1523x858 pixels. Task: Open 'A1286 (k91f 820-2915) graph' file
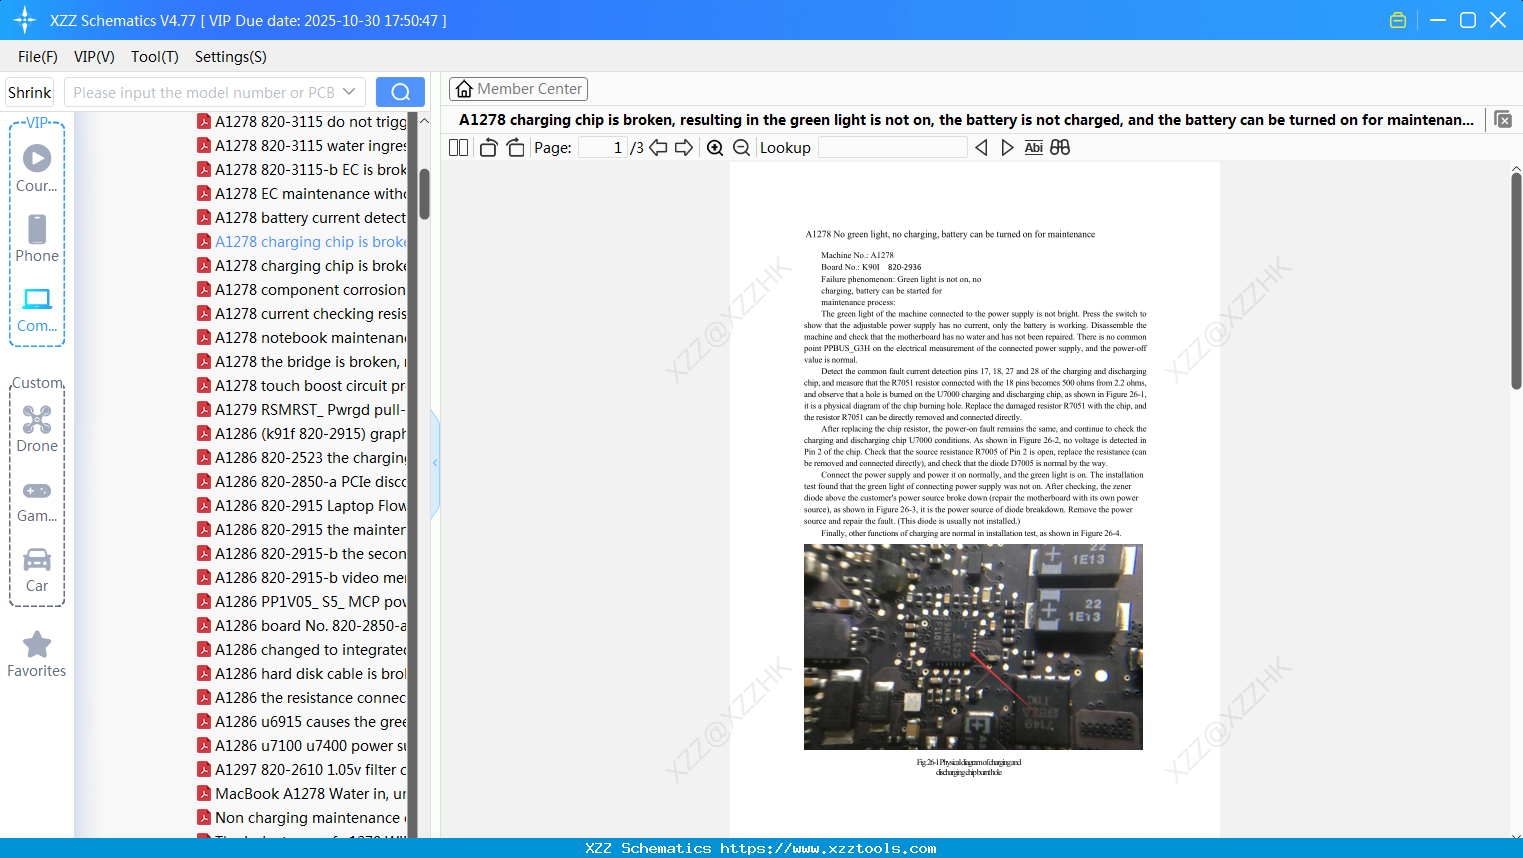click(302, 433)
